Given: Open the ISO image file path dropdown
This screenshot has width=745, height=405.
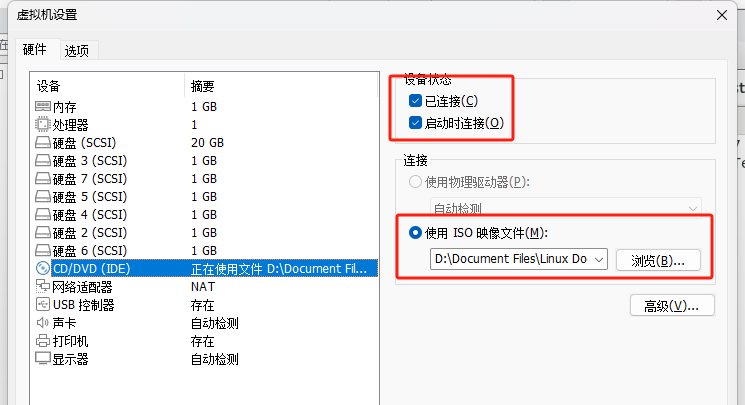Looking at the screenshot, I should (x=598, y=259).
